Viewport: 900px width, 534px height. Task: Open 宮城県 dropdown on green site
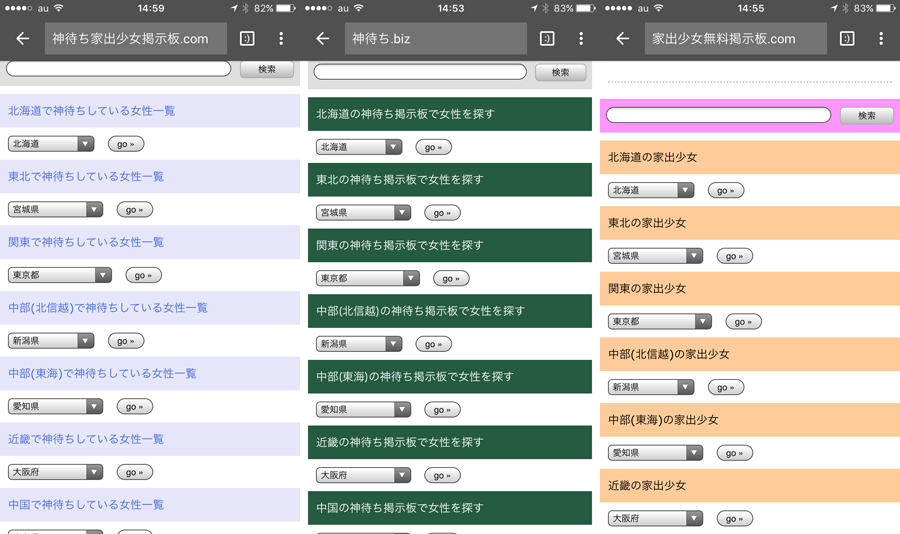[x=363, y=212]
